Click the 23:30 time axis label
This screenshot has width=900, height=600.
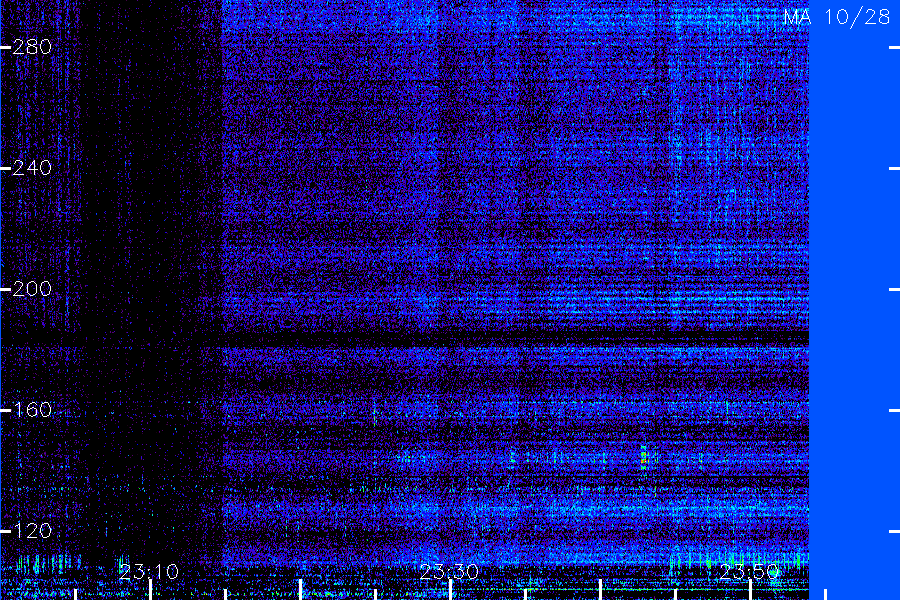pyautogui.click(x=449, y=572)
